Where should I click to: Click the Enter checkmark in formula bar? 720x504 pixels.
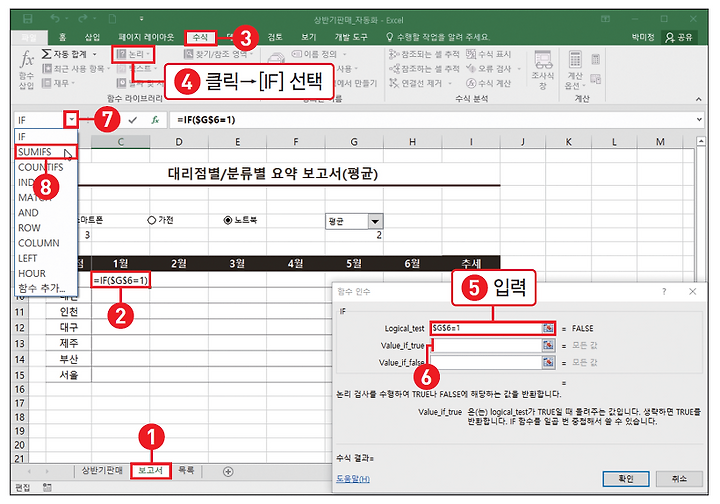[x=133, y=120]
